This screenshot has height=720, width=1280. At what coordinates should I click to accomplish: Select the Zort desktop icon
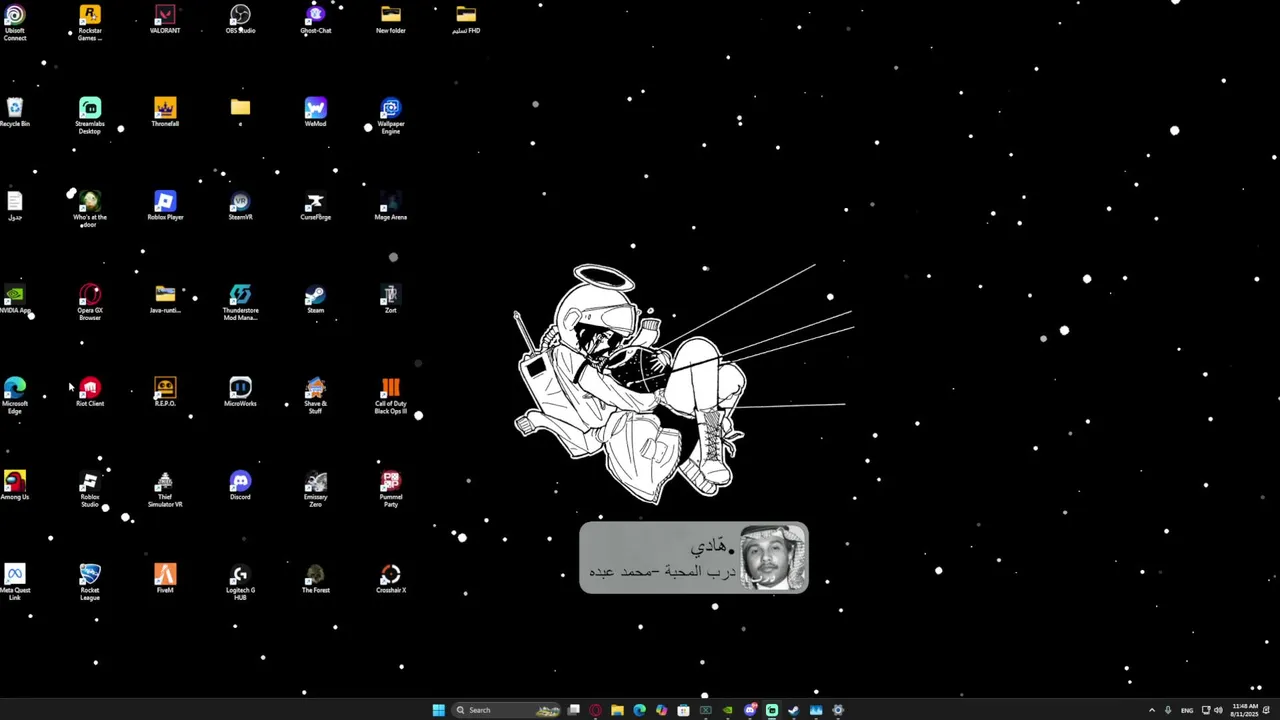click(x=390, y=300)
